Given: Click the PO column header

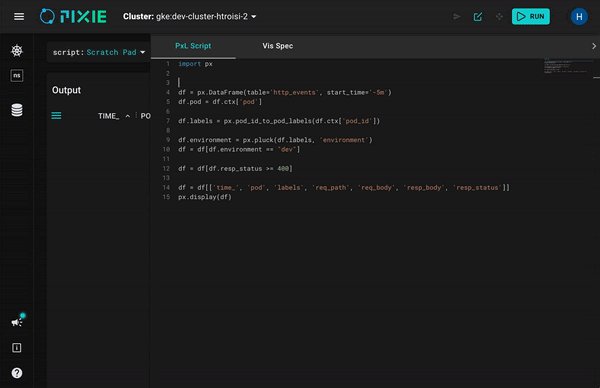Looking at the screenshot, I should coord(145,116).
